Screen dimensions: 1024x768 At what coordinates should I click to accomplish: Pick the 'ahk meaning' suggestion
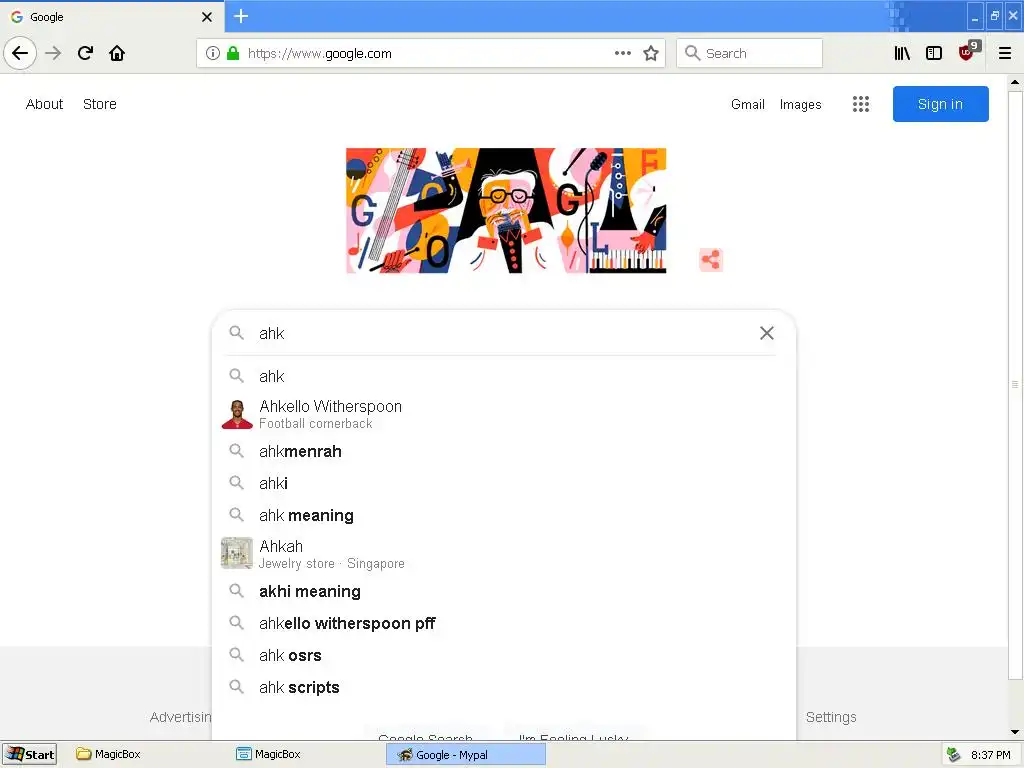(503, 515)
